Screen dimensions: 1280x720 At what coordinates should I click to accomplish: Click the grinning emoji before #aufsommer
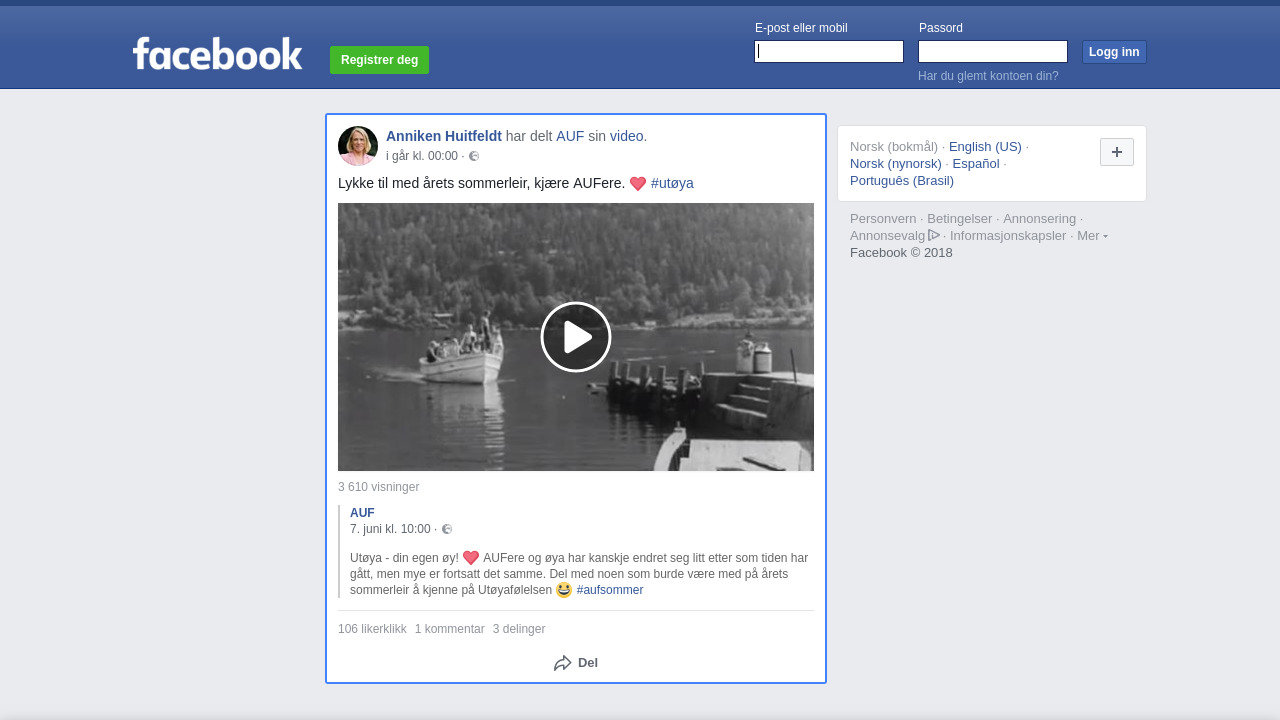564,590
